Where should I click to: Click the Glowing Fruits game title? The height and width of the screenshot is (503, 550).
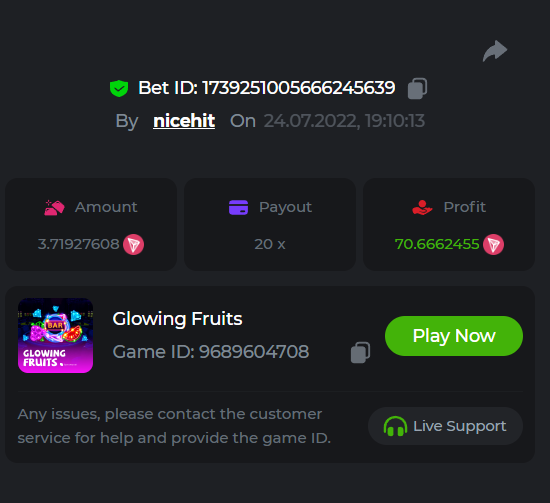177,319
